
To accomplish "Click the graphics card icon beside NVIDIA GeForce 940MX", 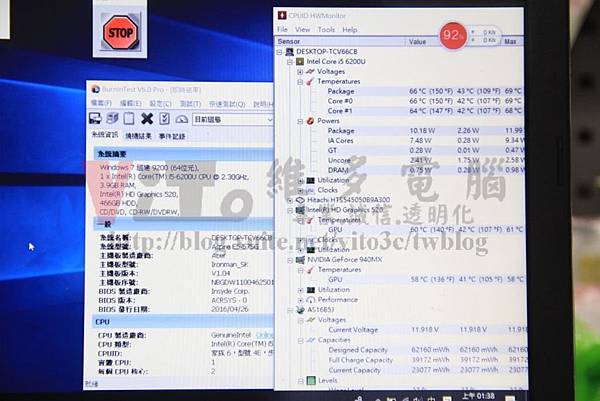I will click(300, 260).
